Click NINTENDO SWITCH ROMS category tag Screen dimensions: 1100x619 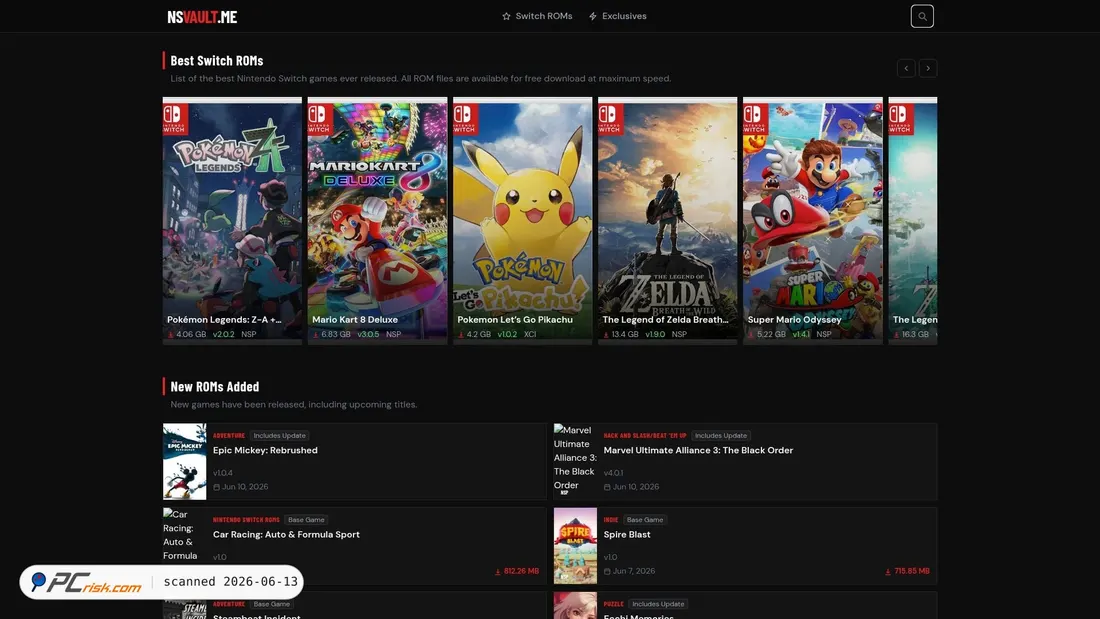click(246, 520)
